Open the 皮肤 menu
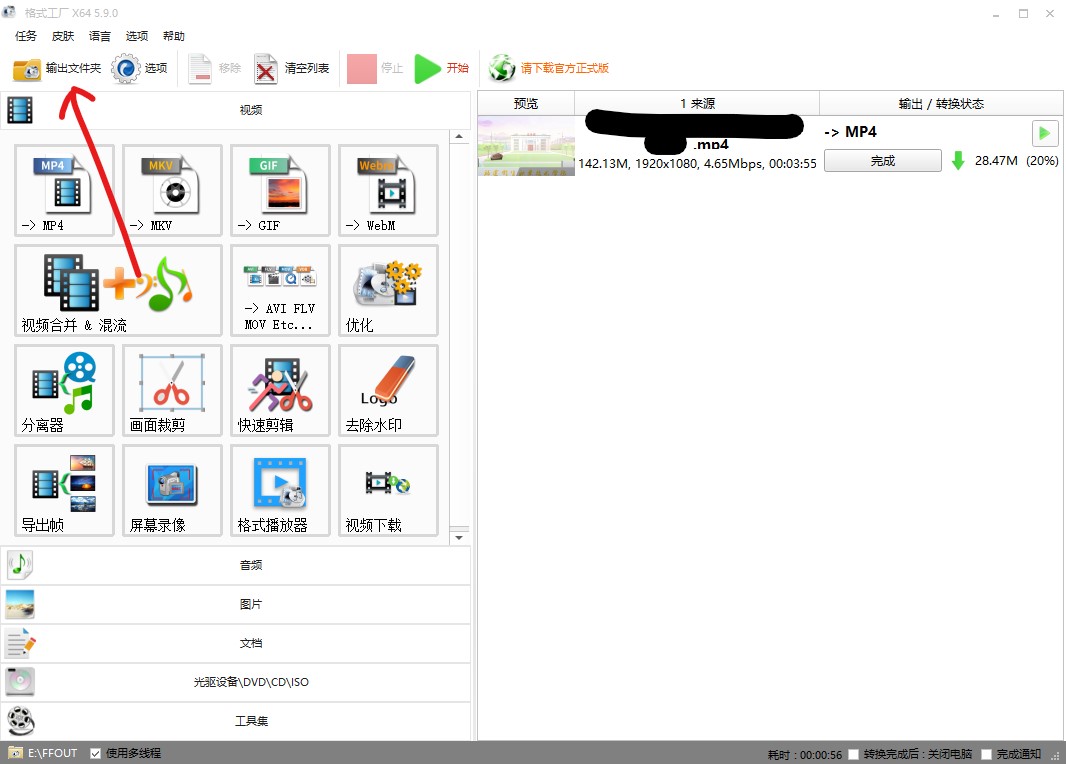1066x764 pixels. pyautogui.click(x=63, y=36)
